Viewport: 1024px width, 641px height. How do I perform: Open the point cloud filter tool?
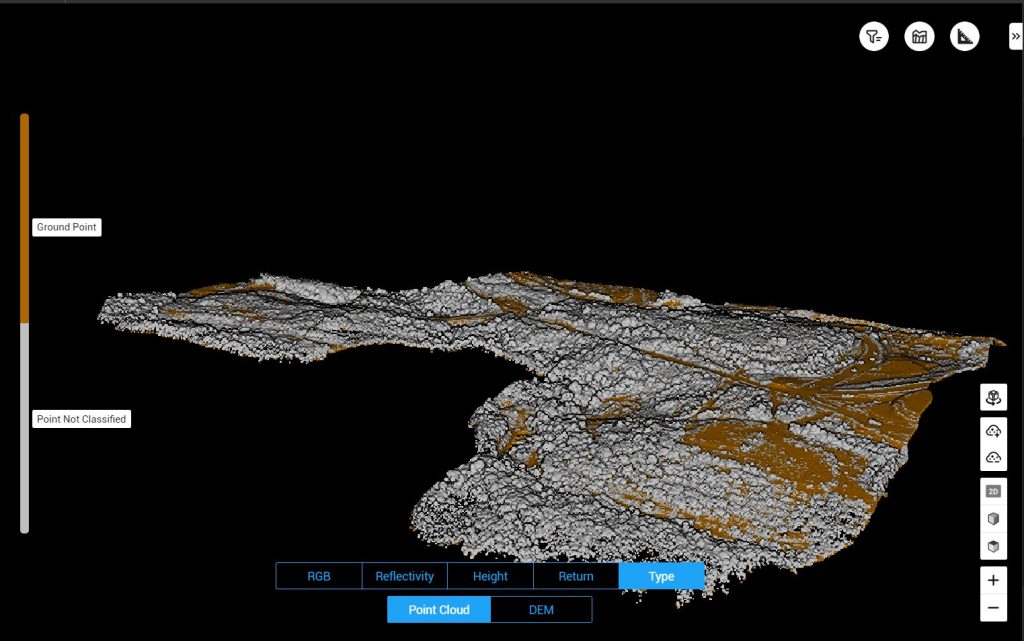point(874,37)
